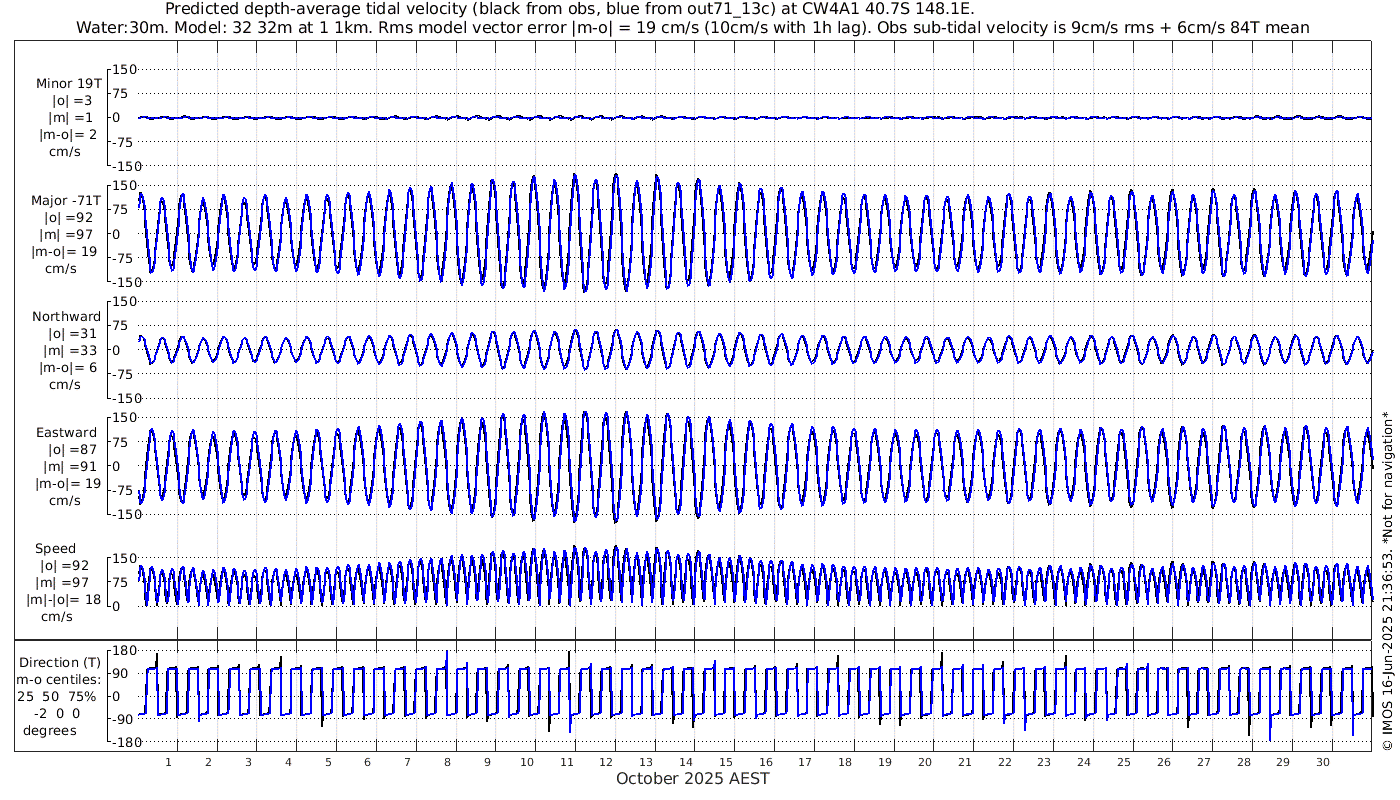The height and width of the screenshot is (800, 1400).
Task: Click day 20 tick label on time axis
Action: click(924, 762)
